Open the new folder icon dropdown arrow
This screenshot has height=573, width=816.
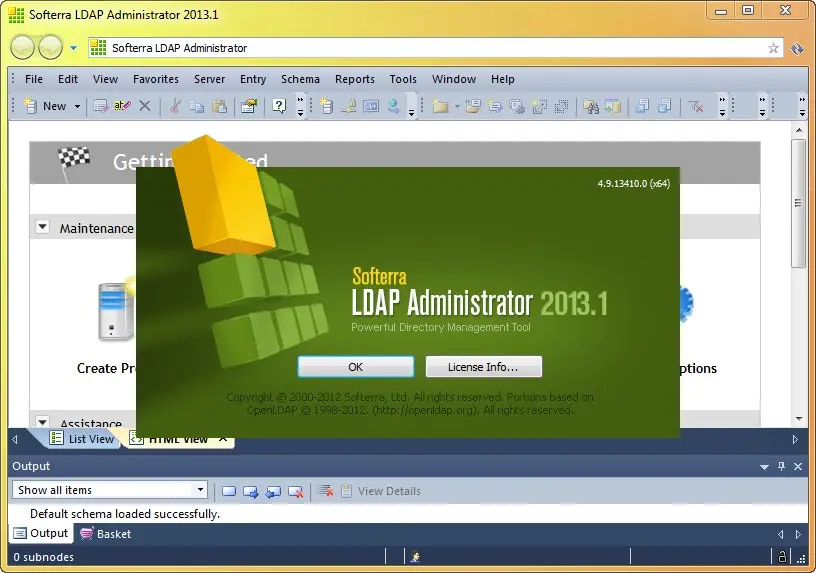click(457, 106)
